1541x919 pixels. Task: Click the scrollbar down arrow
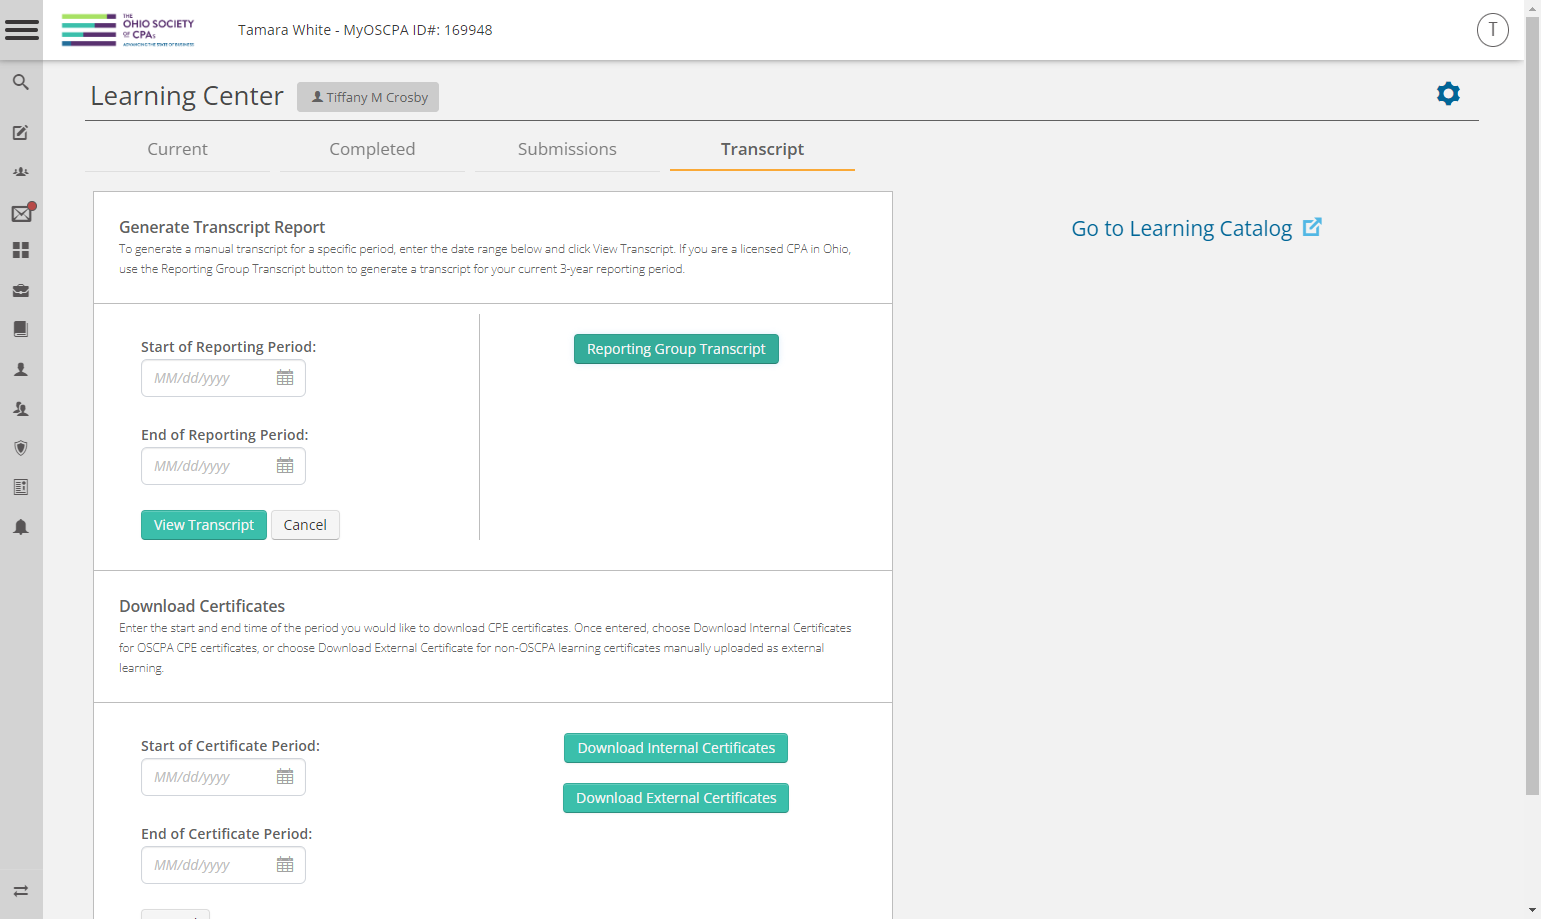[1532, 910]
